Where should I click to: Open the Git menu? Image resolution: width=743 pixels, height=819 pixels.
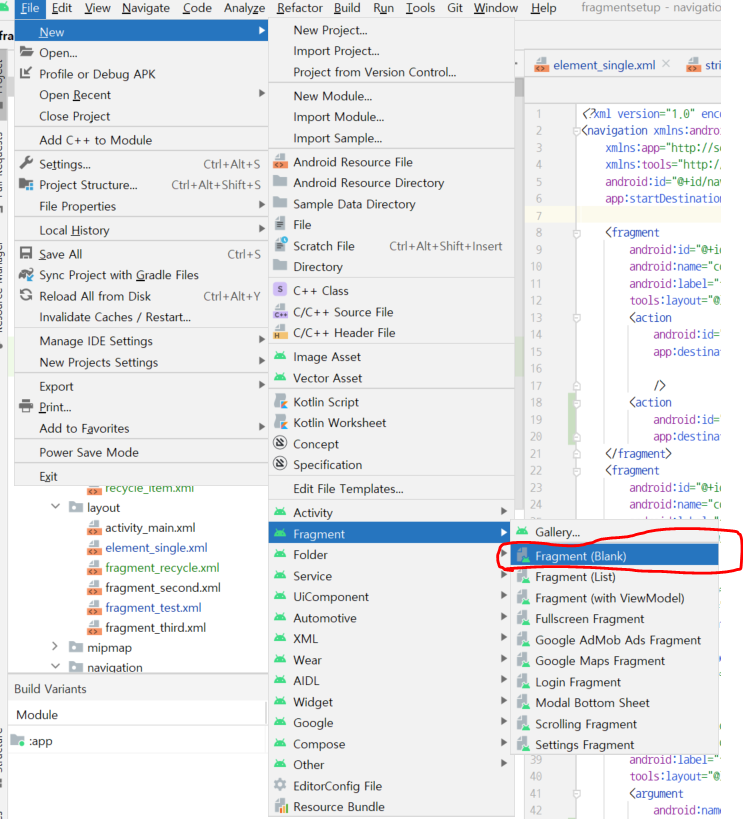tap(455, 8)
